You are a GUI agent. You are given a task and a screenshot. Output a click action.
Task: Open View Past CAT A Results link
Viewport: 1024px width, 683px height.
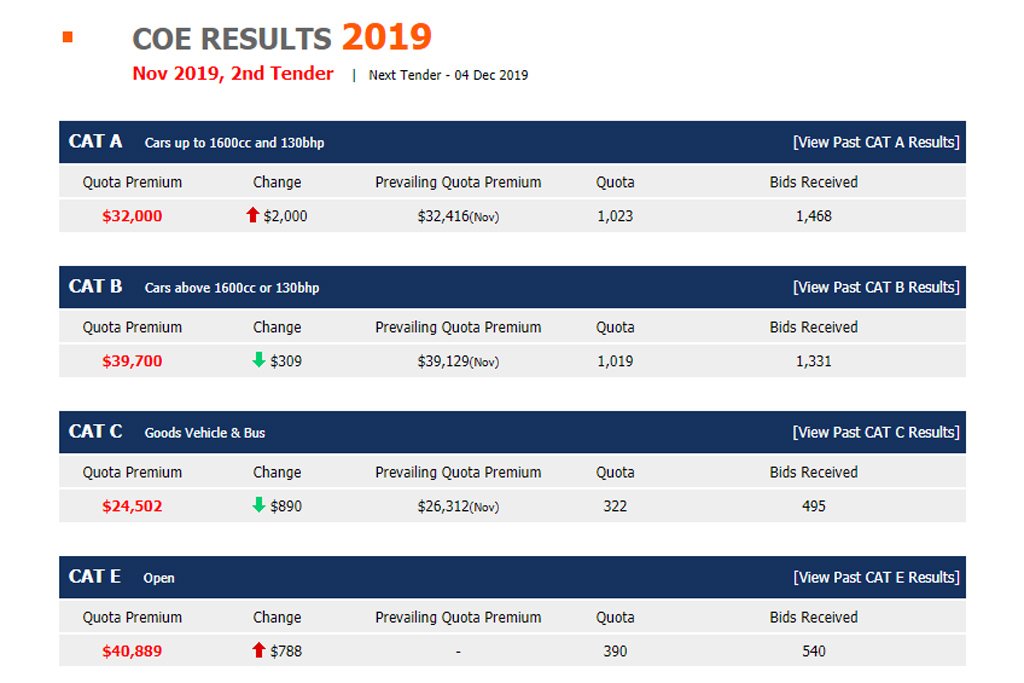click(x=876, y=142)
